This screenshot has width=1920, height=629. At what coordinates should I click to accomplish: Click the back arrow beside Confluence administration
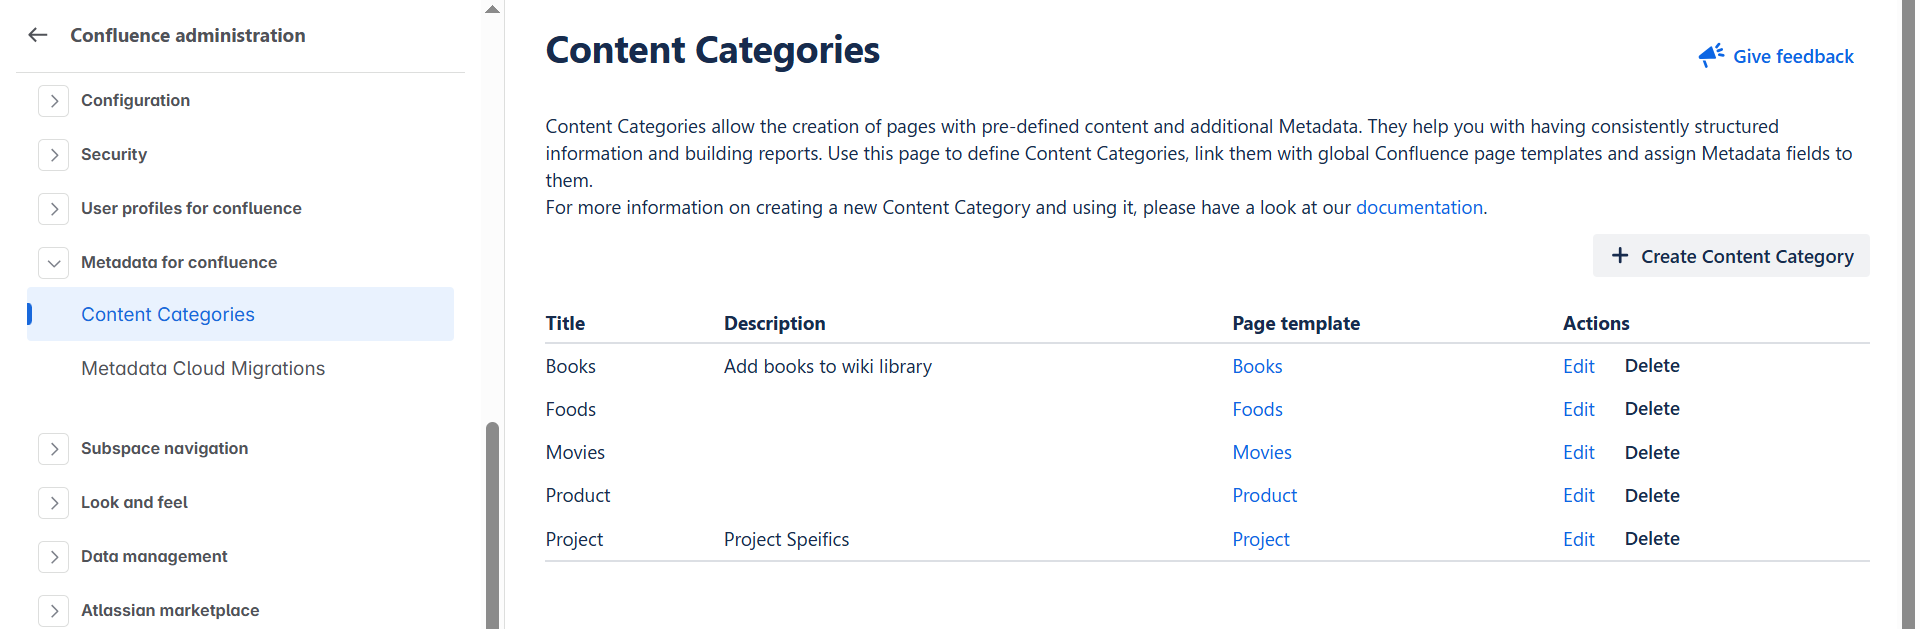click(38, 35)
